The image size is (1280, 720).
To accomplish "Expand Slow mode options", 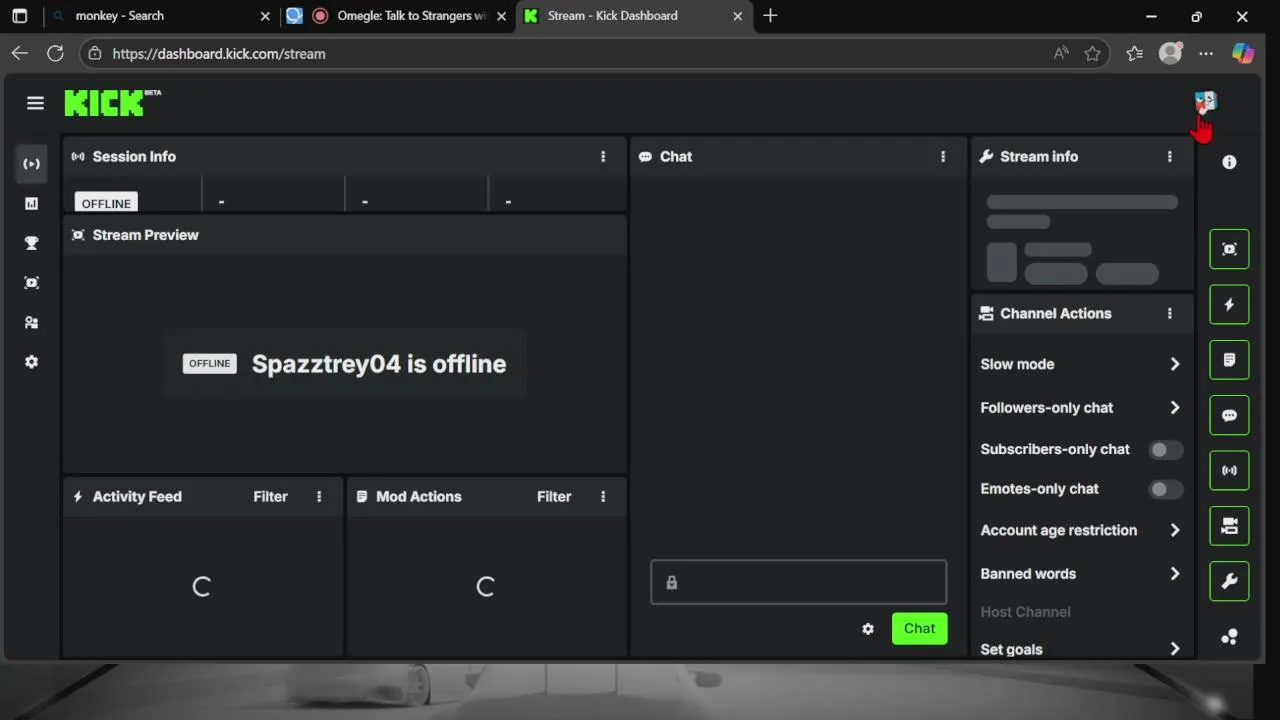I will 1080,364.
